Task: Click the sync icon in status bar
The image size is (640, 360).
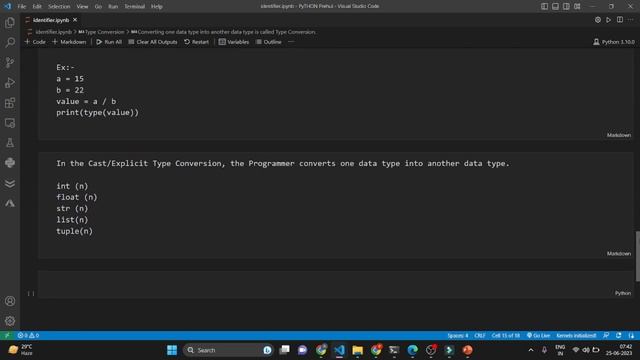Action: (x=619, y=336)
